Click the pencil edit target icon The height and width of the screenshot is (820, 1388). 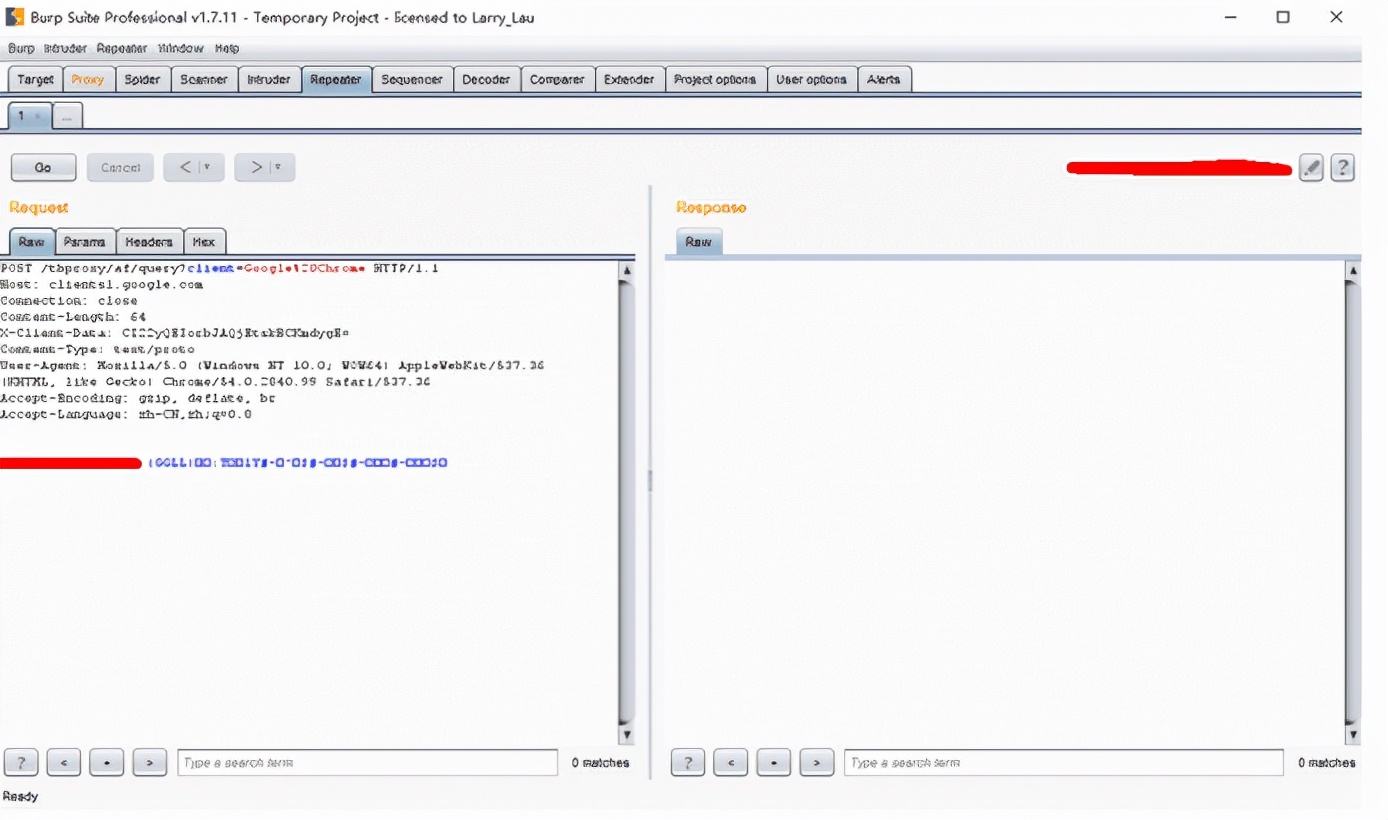(x=1311, y=168)
